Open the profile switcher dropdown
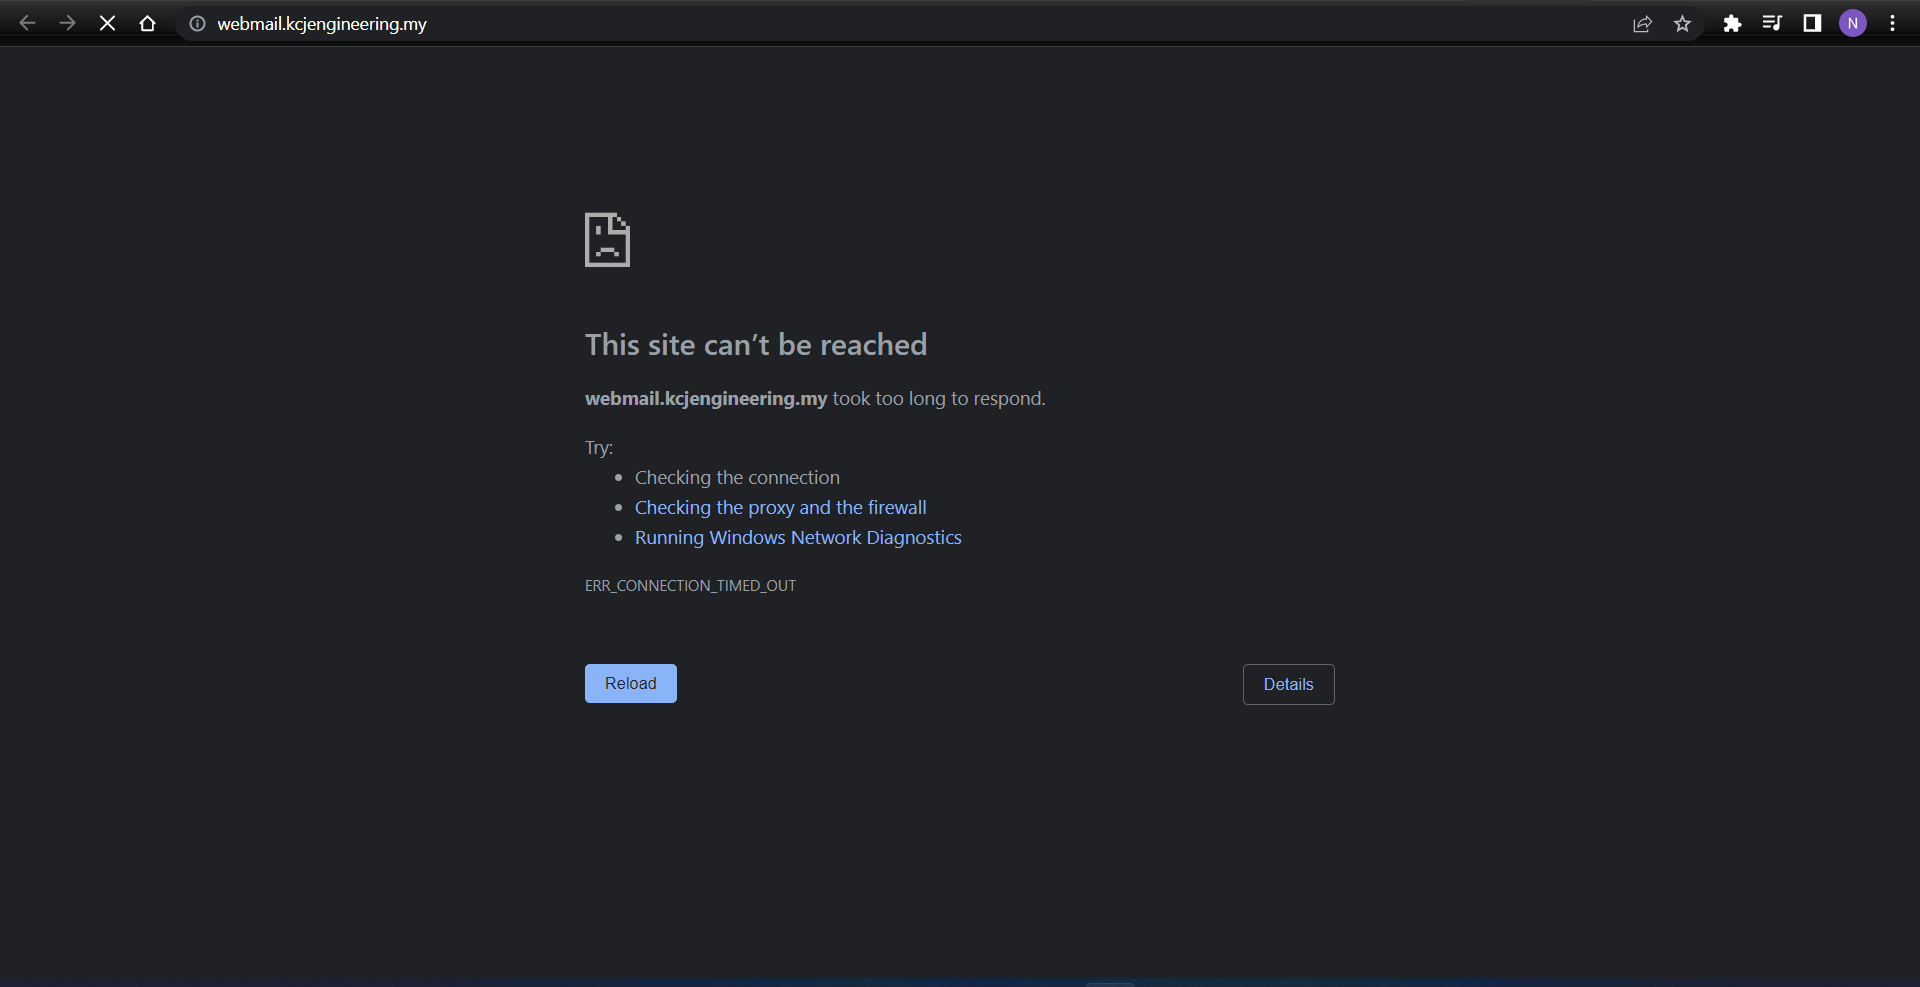The image size is (1920, 987). click(x=1853, y=23)
